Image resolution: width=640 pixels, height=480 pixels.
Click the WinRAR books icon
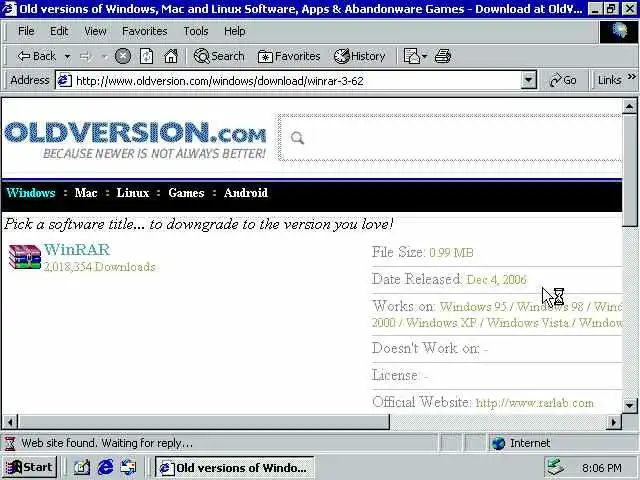tap(25, 257)
